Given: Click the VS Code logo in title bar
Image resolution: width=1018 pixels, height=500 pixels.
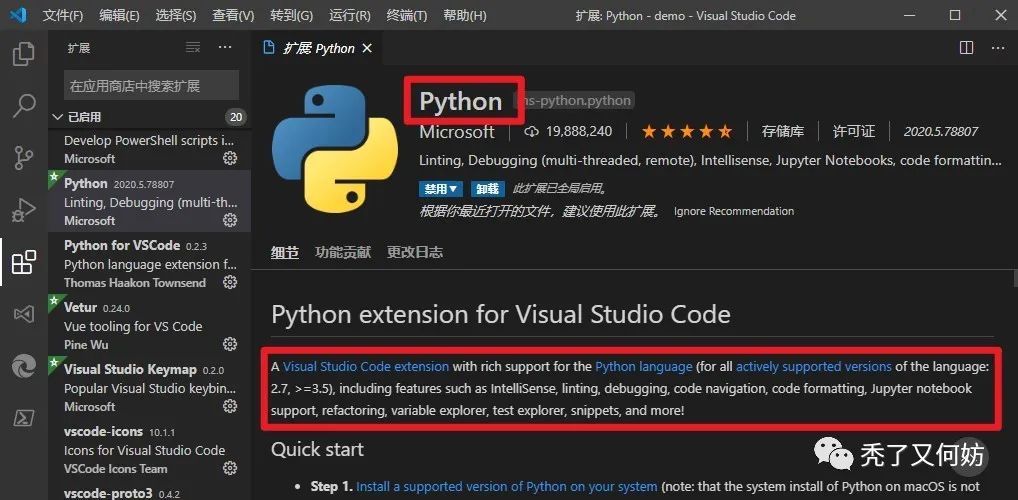Looking at the screenshot, I should (x=18, y=15).
